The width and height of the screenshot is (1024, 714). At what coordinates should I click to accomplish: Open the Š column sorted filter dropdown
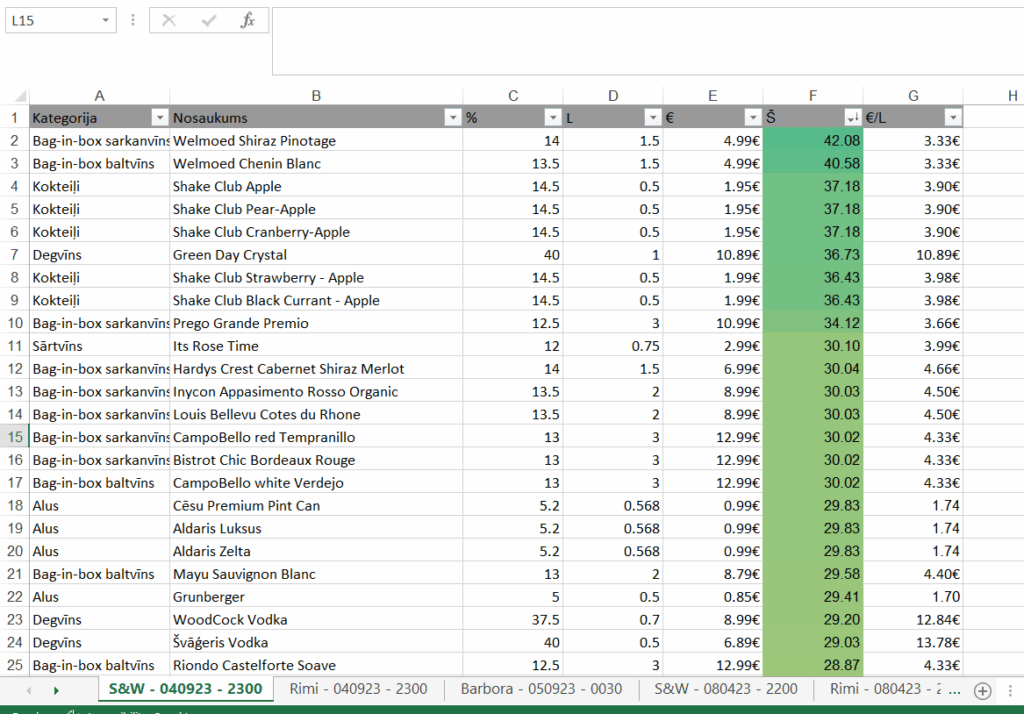(852, 118)
